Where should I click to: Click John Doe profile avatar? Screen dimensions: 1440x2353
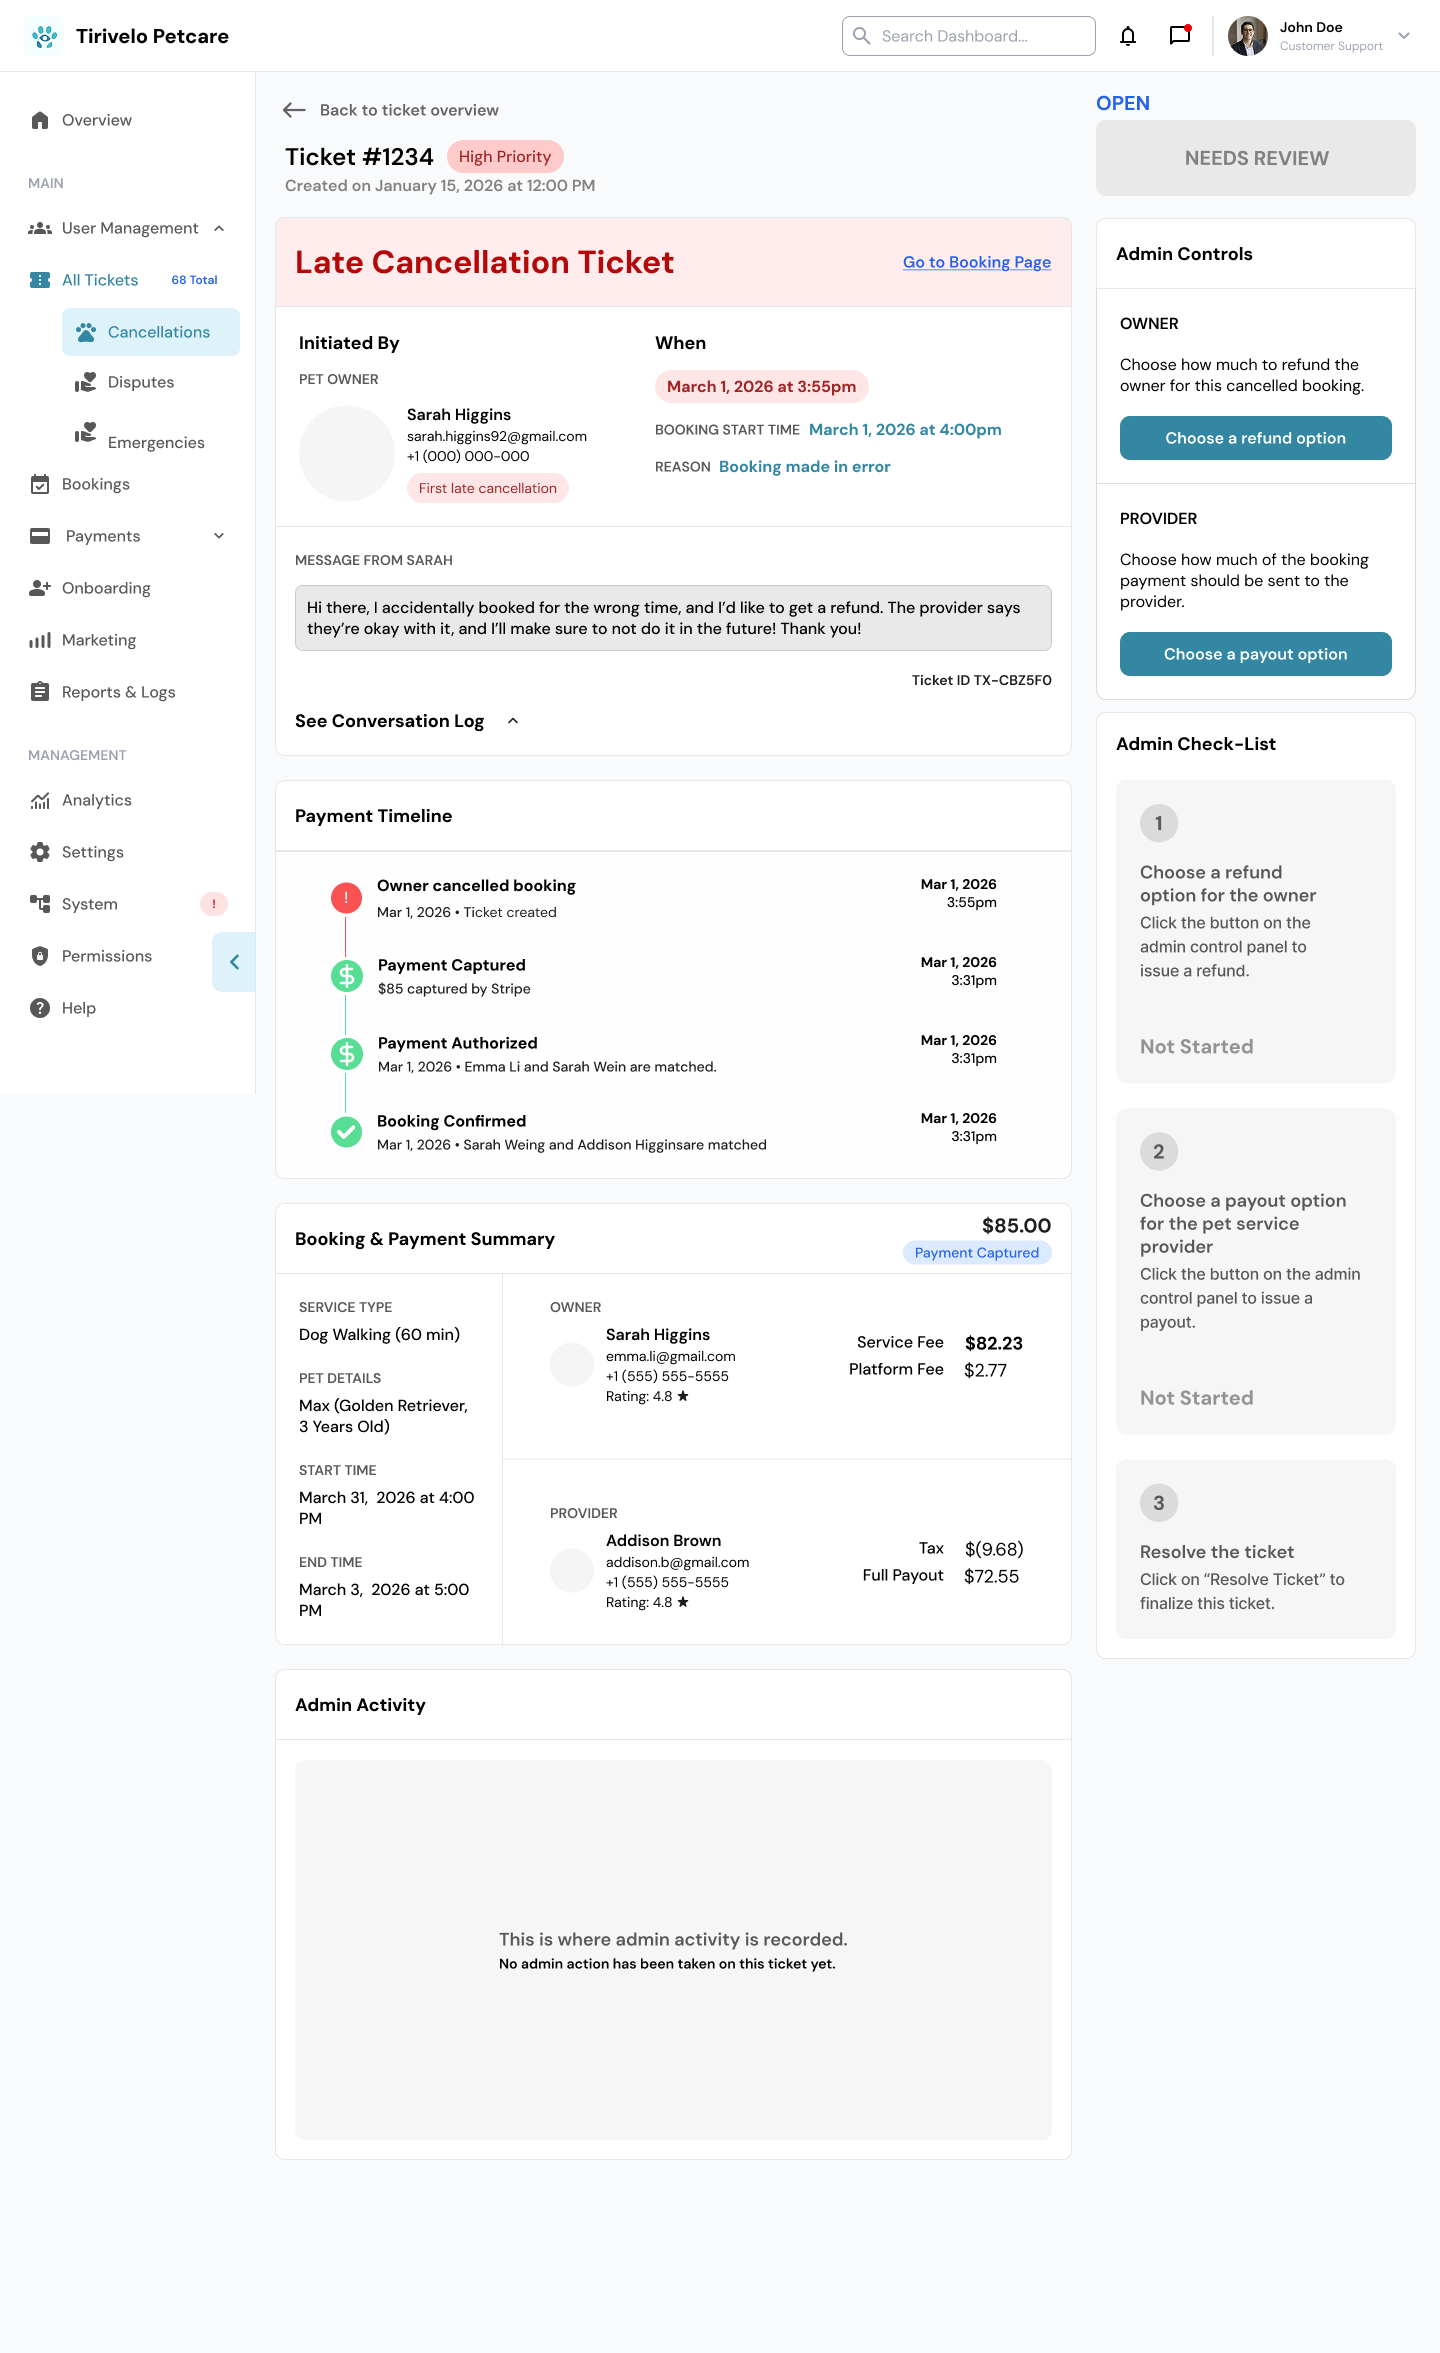(x=1247, y=36)
